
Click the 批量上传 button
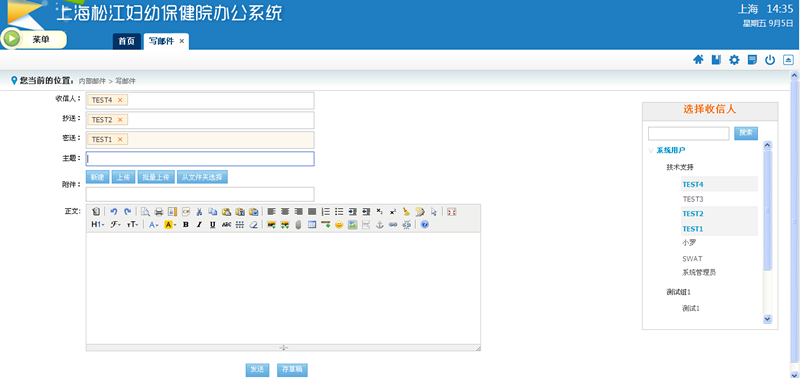click(156, 177)
